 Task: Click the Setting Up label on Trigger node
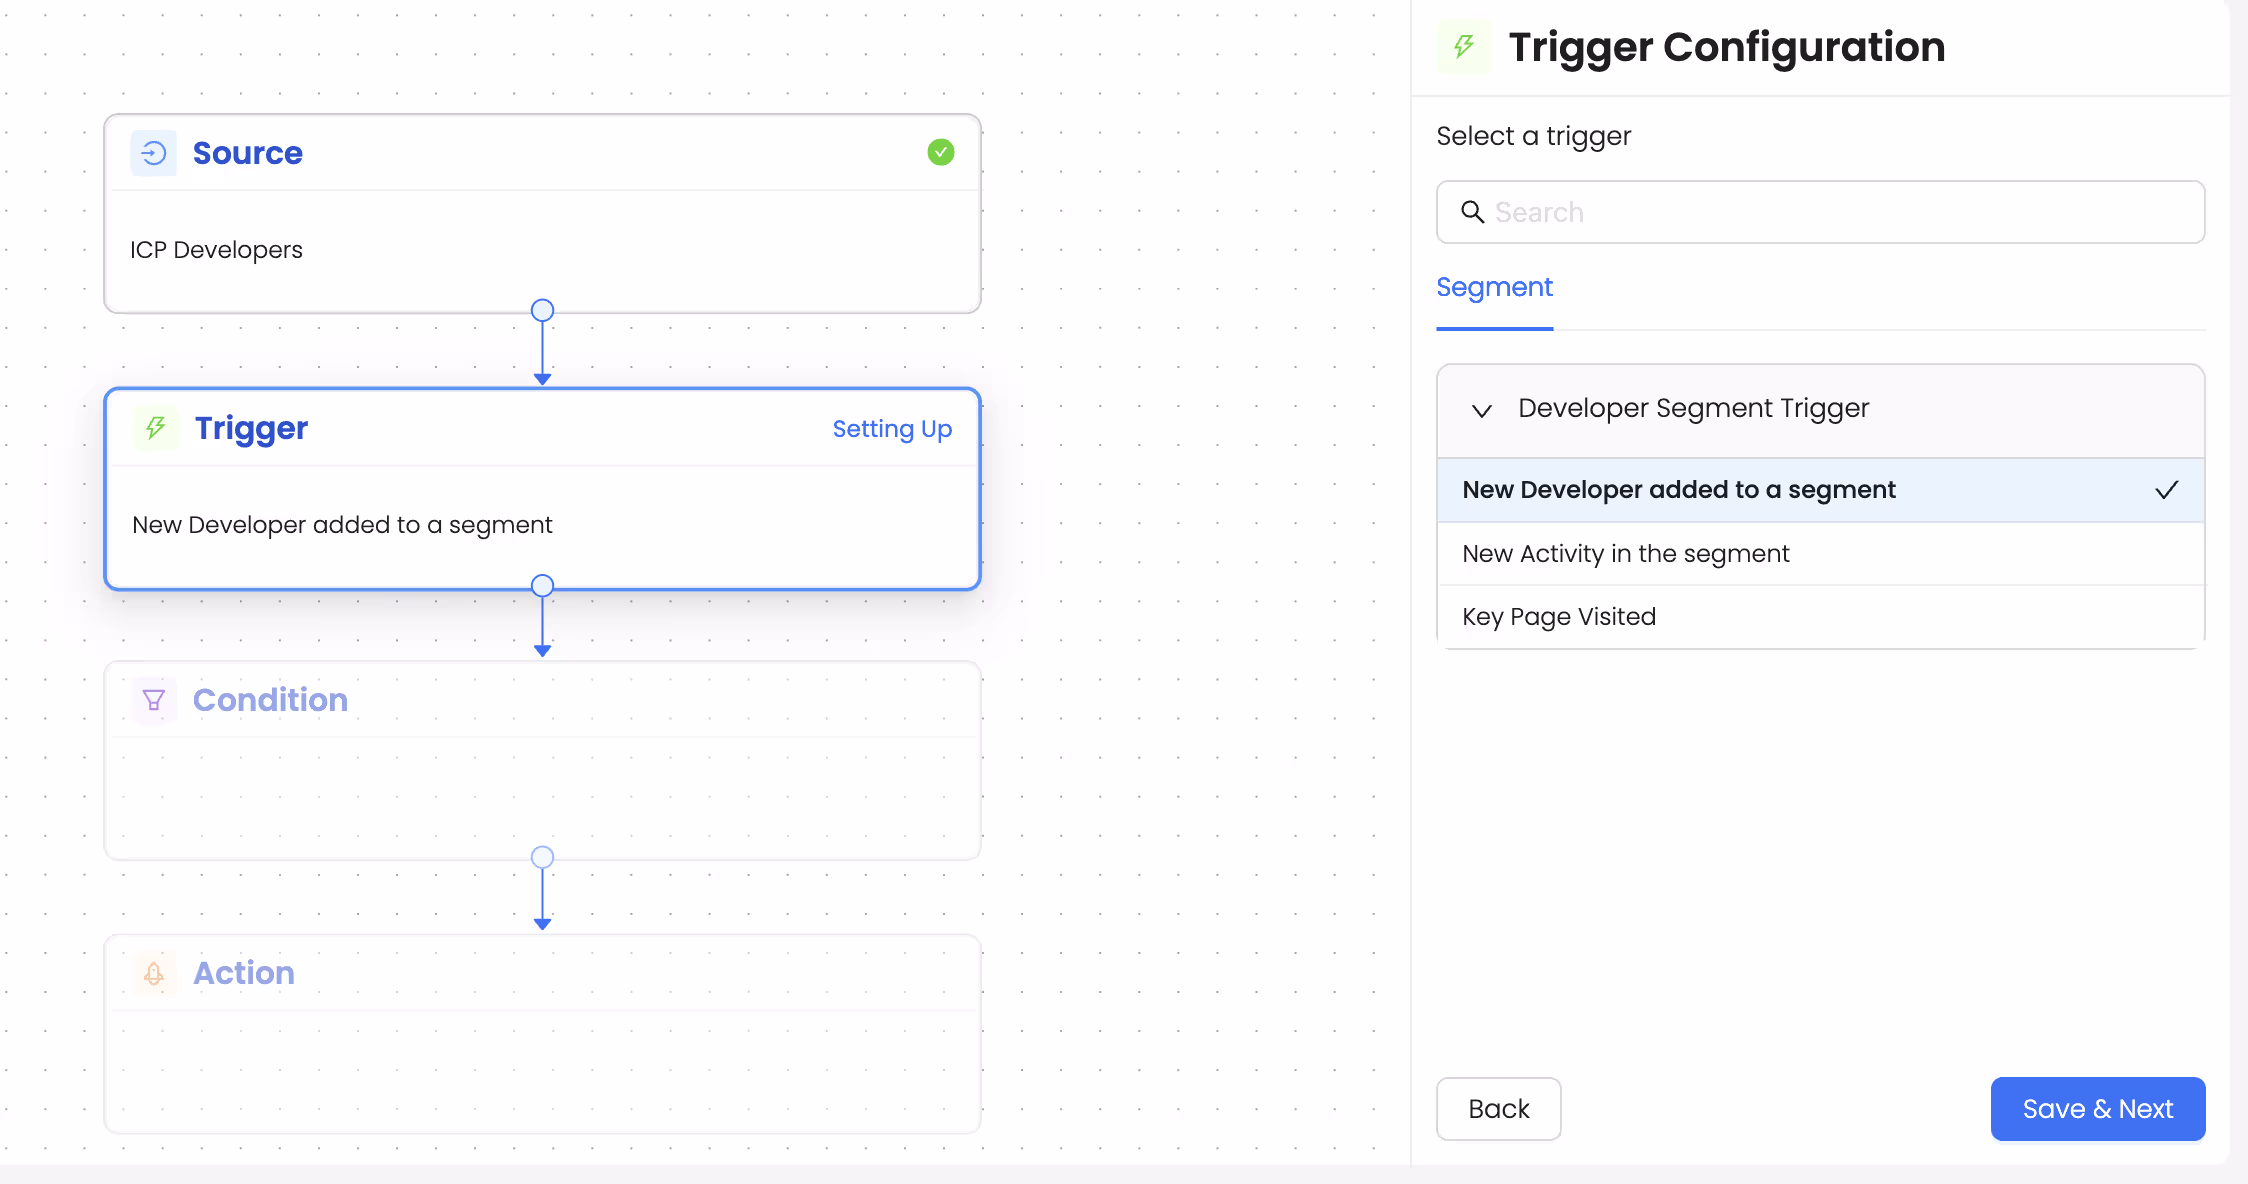pyautogui.click(x=892, y=428)
